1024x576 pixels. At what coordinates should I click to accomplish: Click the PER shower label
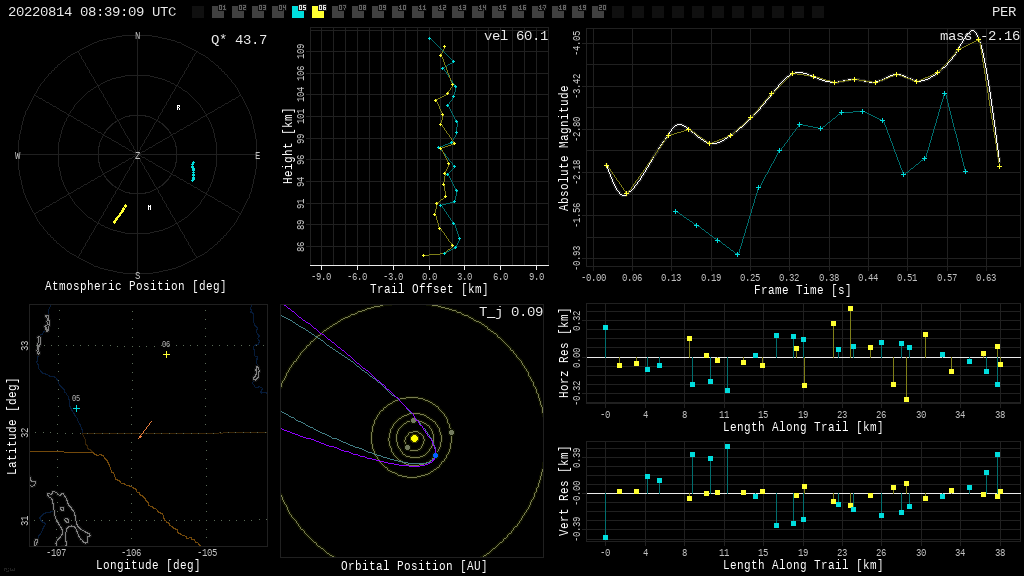(1003, 12)
